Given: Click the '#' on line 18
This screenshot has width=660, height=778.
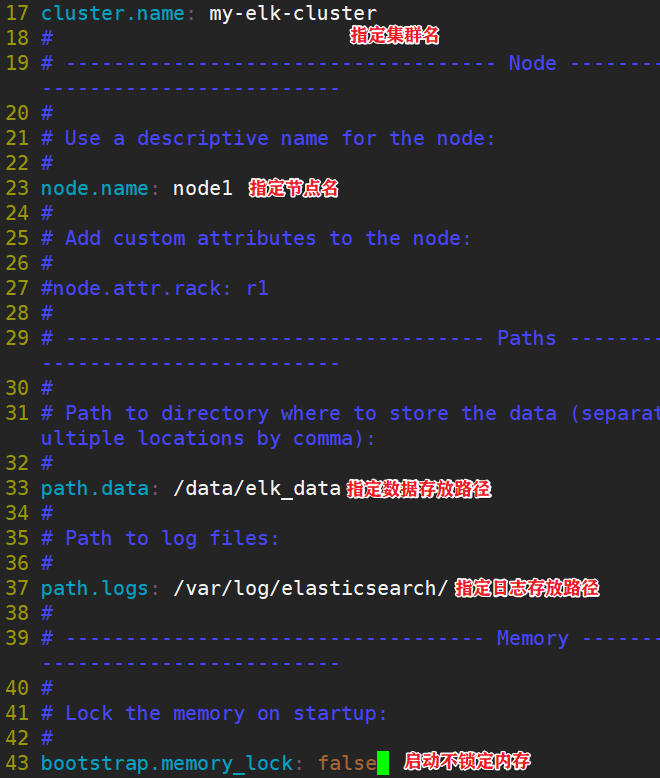Looking at the screenshot, I should (x=47, y=38).
